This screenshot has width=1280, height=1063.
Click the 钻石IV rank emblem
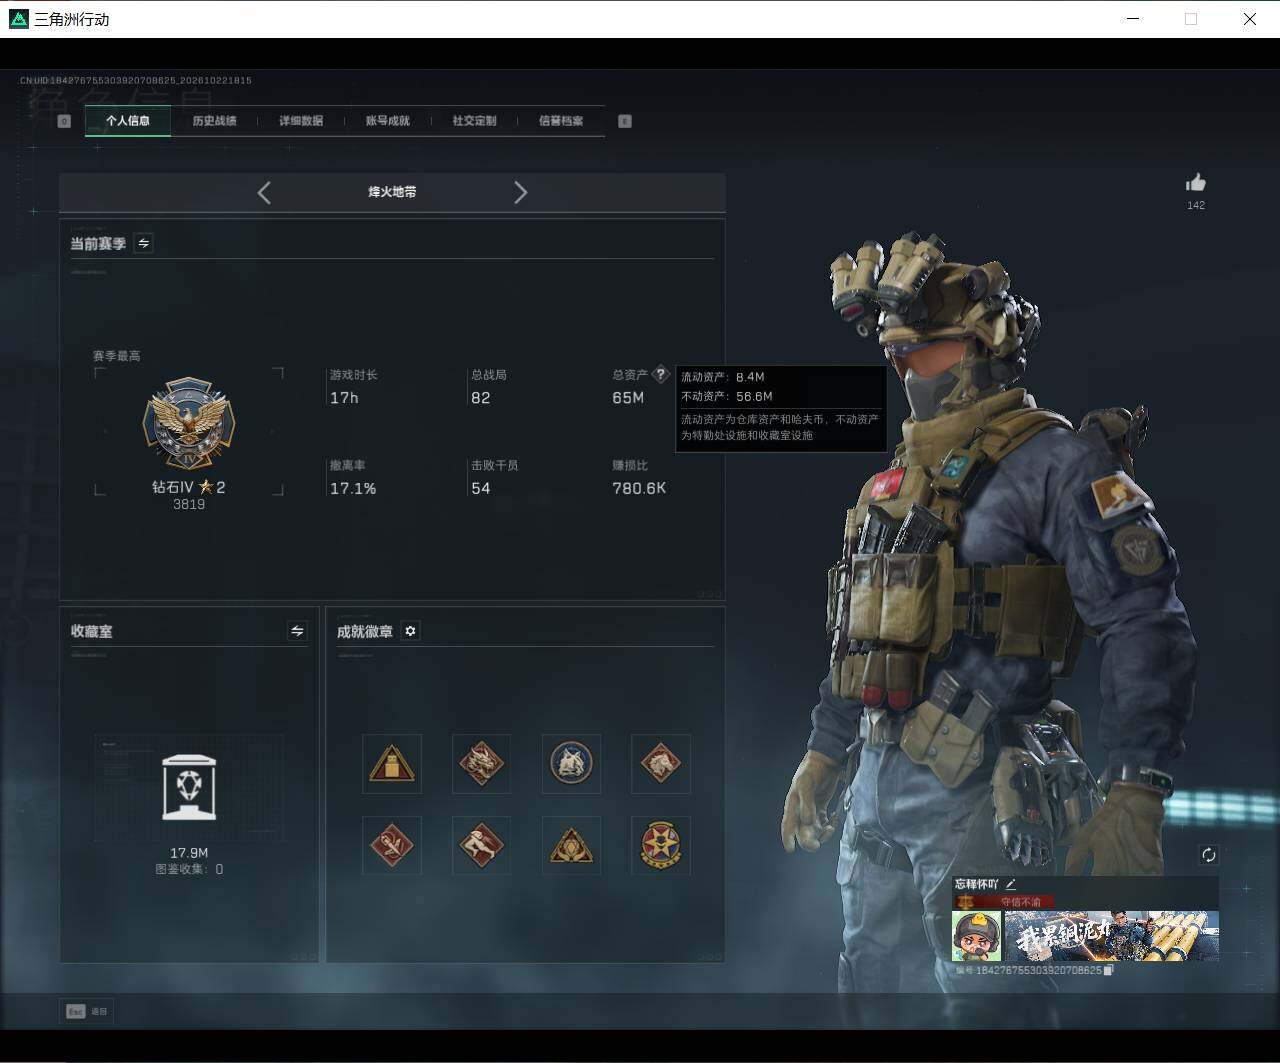[189, 424]
